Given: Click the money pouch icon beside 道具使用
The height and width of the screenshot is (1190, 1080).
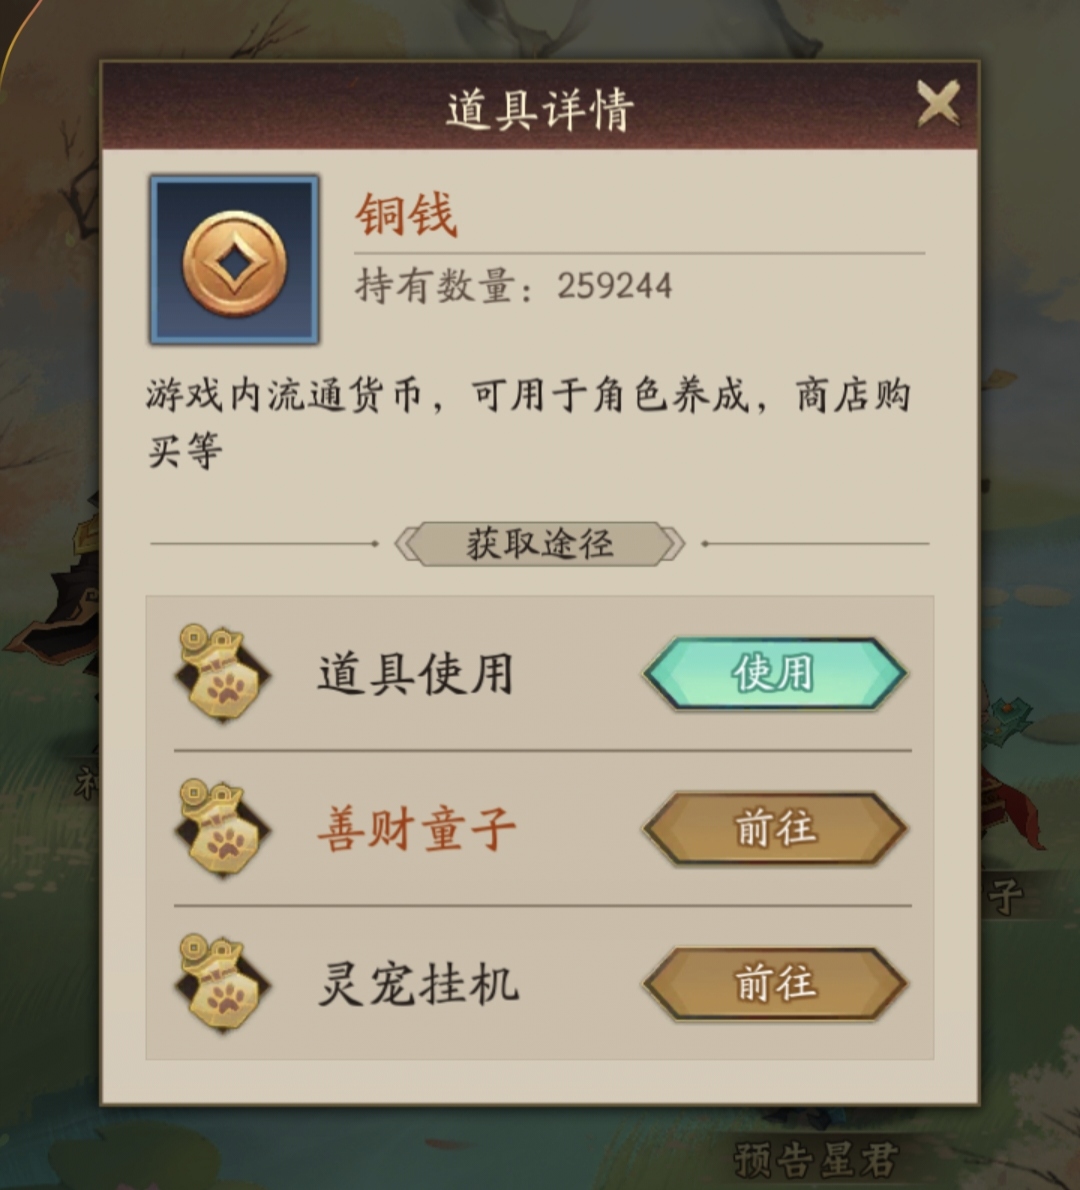Looking at the screenshot, I should 222,673.
